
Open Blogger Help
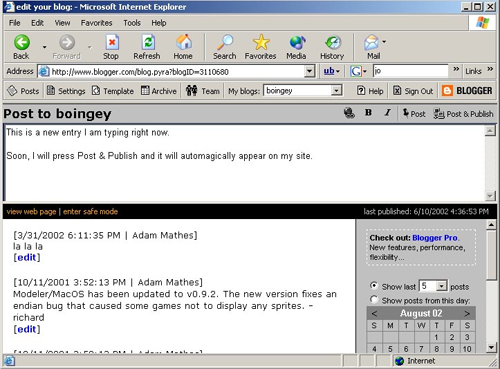click(370, 91)
